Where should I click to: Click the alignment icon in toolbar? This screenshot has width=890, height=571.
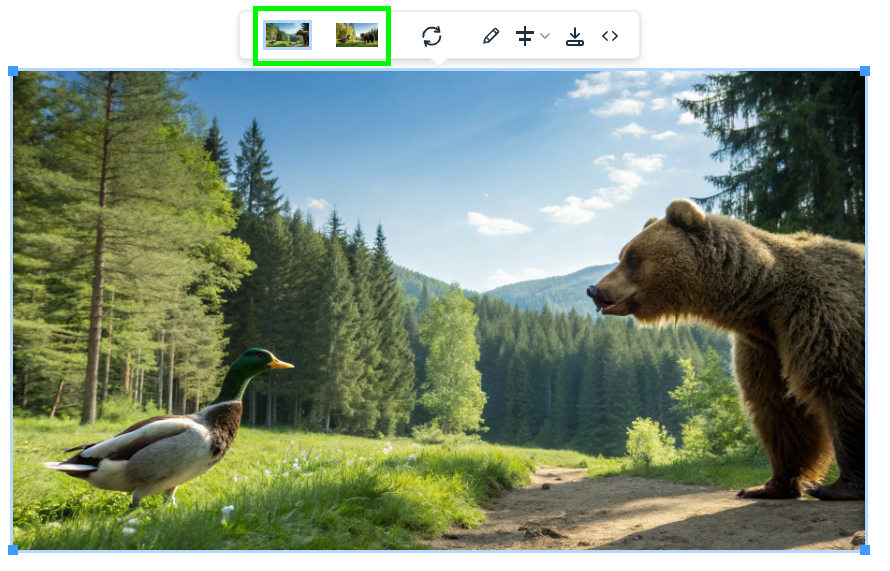[x=525, y=36]
